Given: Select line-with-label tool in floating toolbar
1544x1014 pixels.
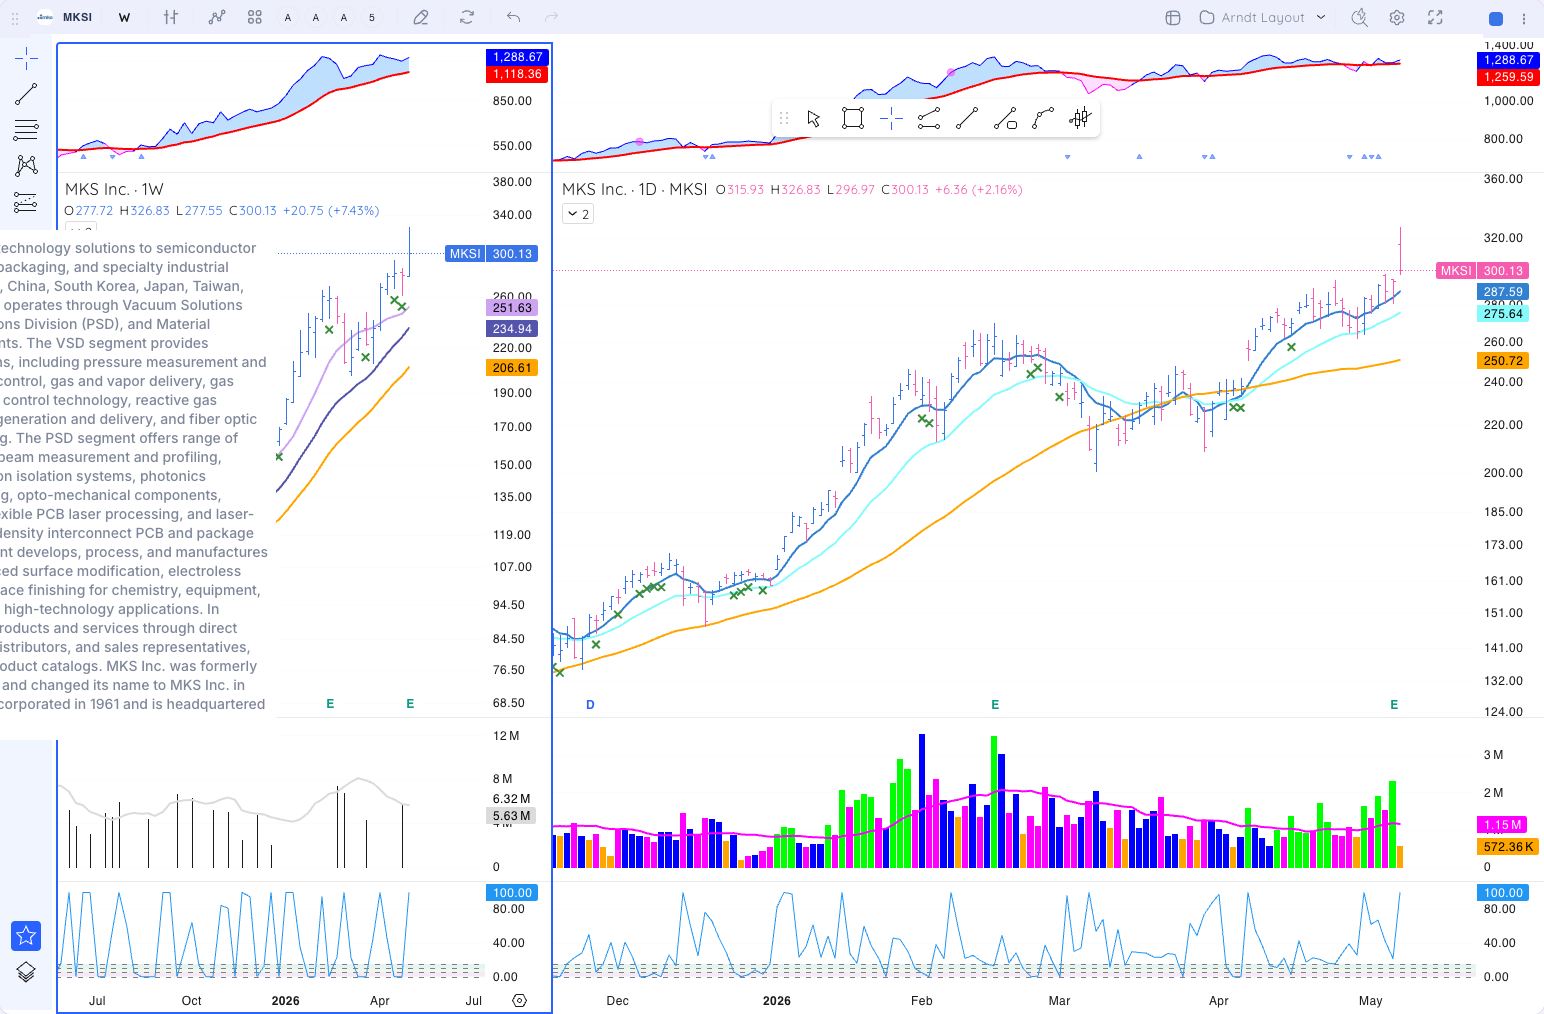Looking at the screenshot, I should (x=1005, y=119).
